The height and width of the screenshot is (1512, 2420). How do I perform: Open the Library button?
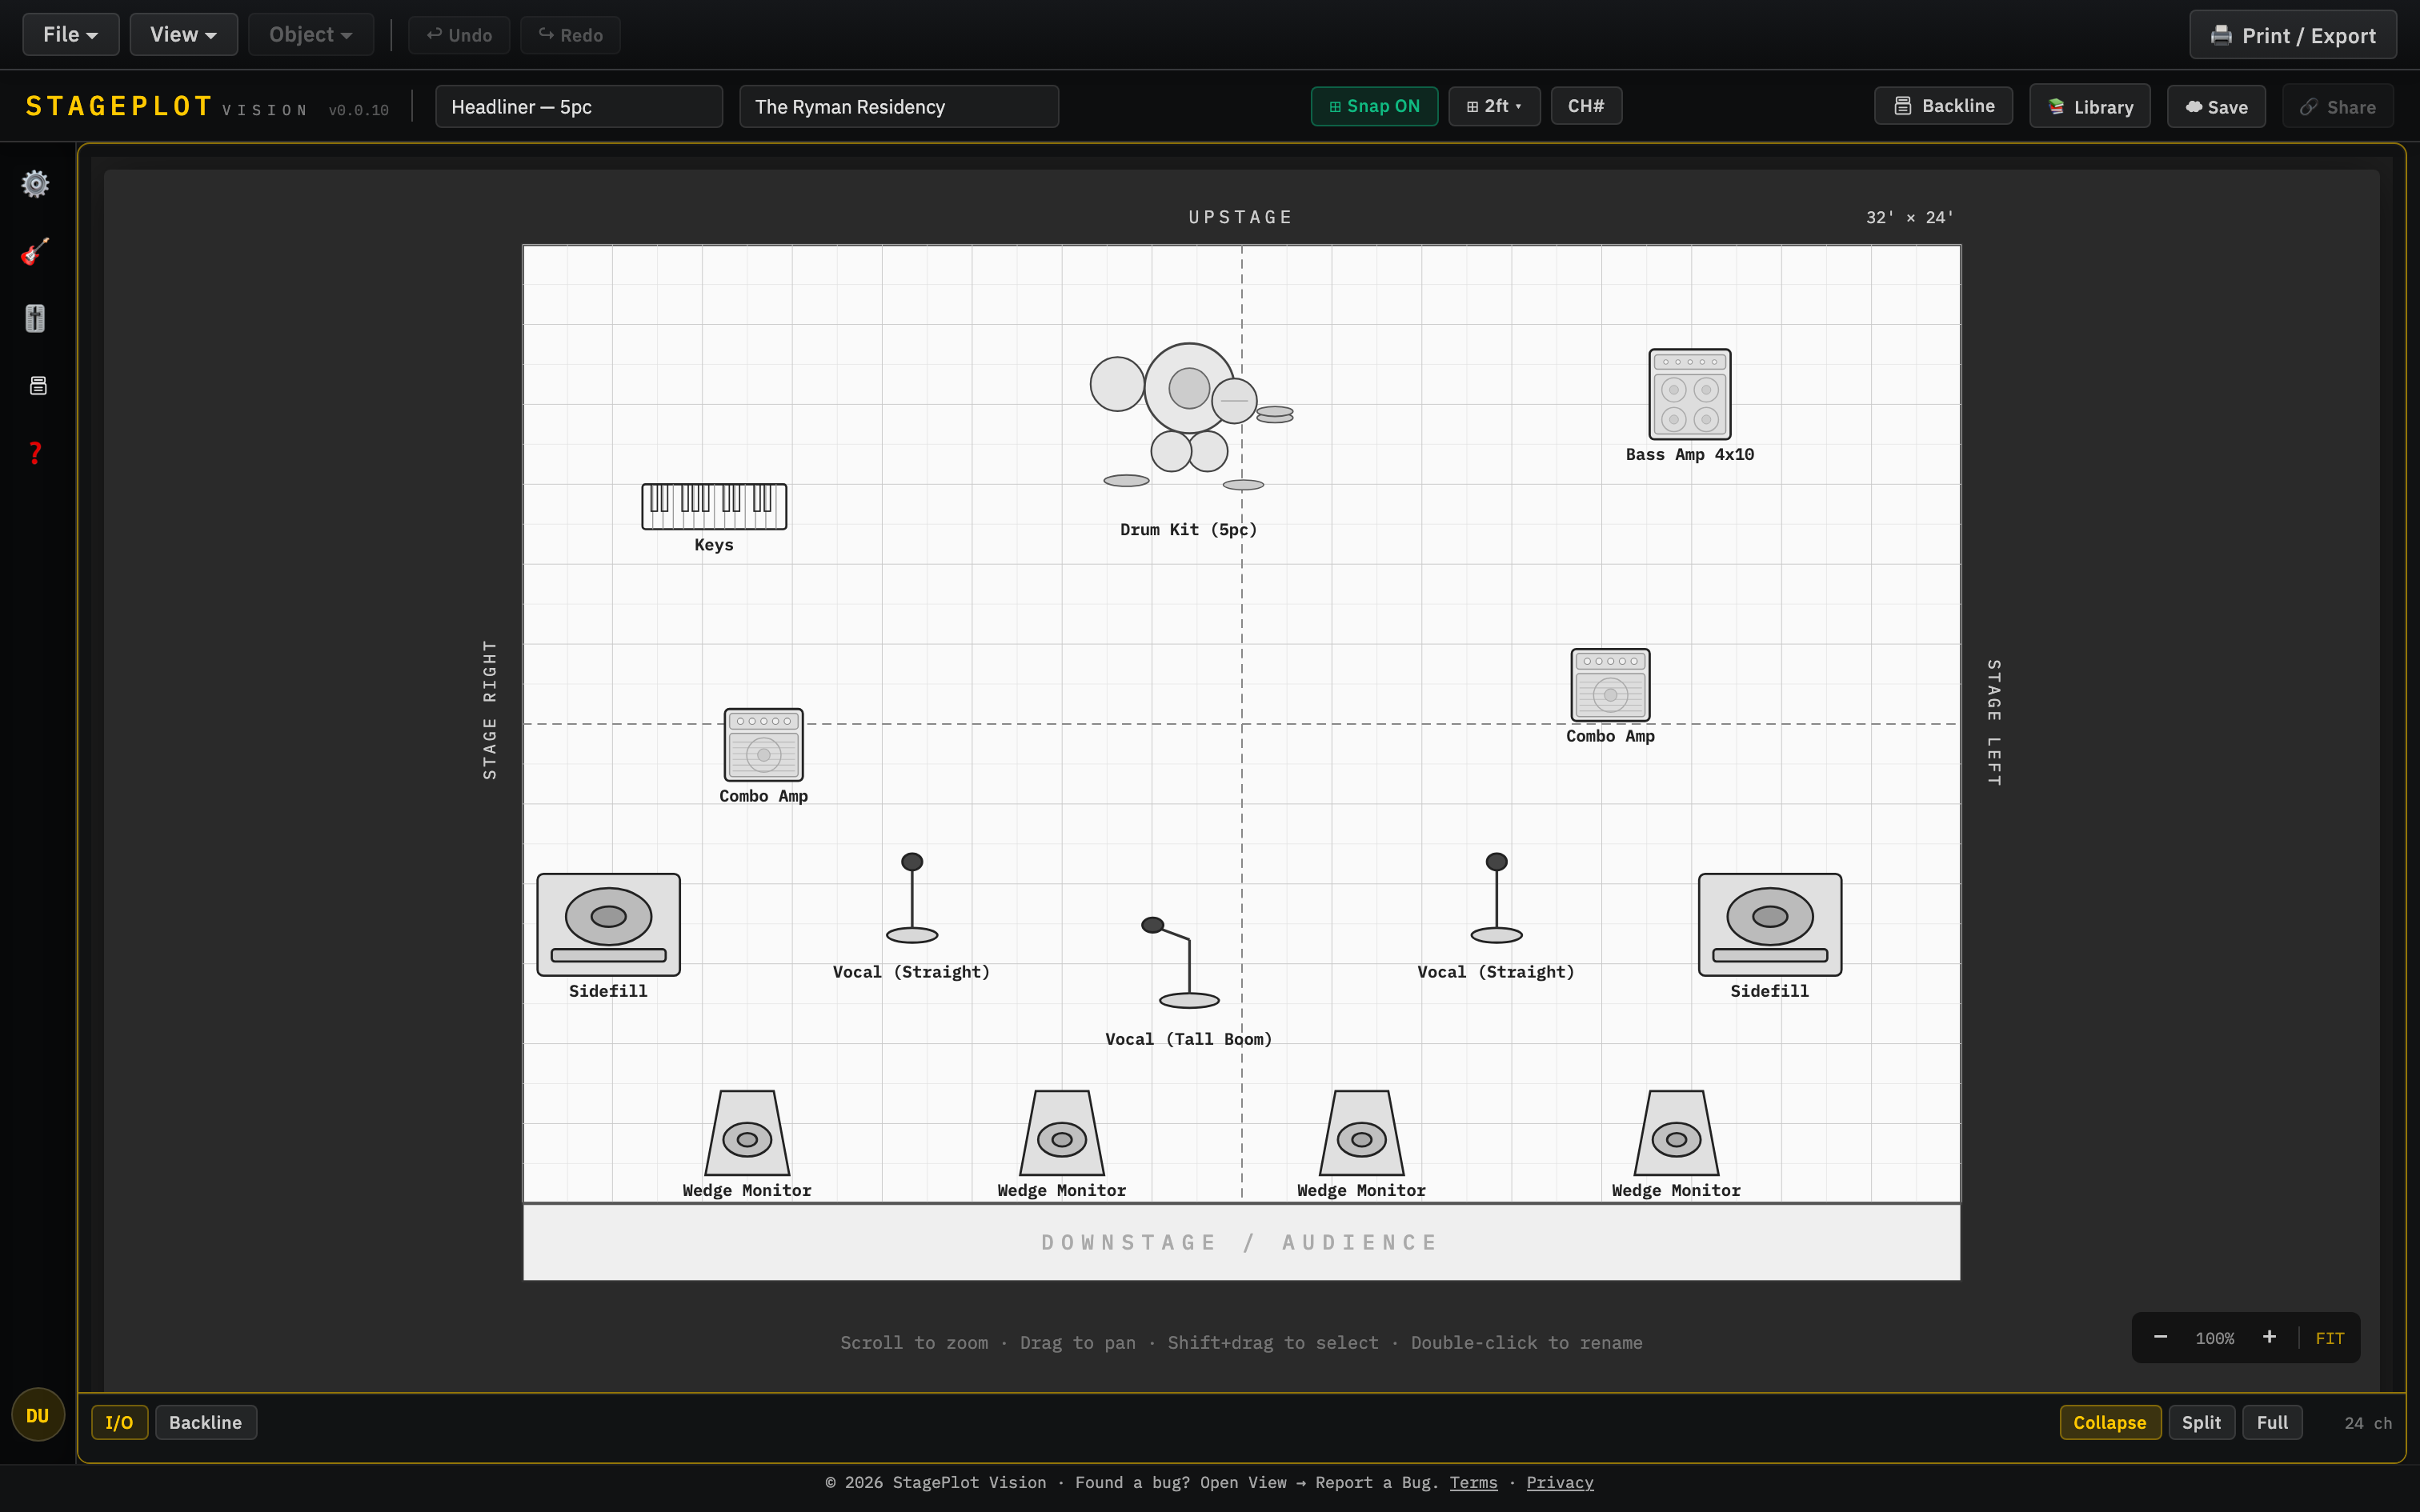tap(2089, 107)
